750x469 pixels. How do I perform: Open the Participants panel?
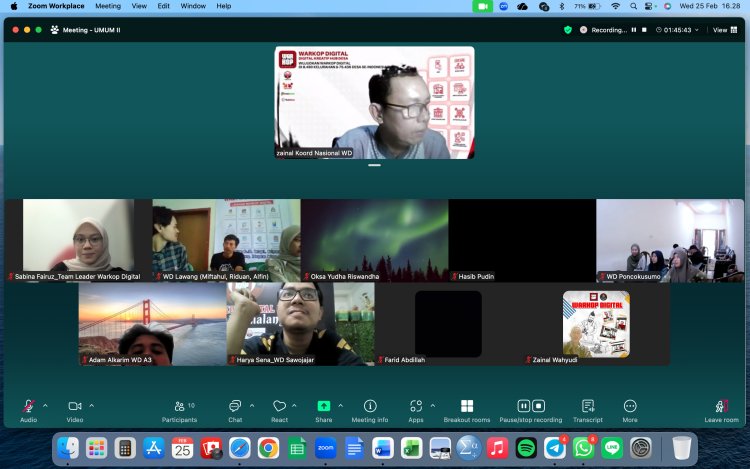[x=179, y=407]
